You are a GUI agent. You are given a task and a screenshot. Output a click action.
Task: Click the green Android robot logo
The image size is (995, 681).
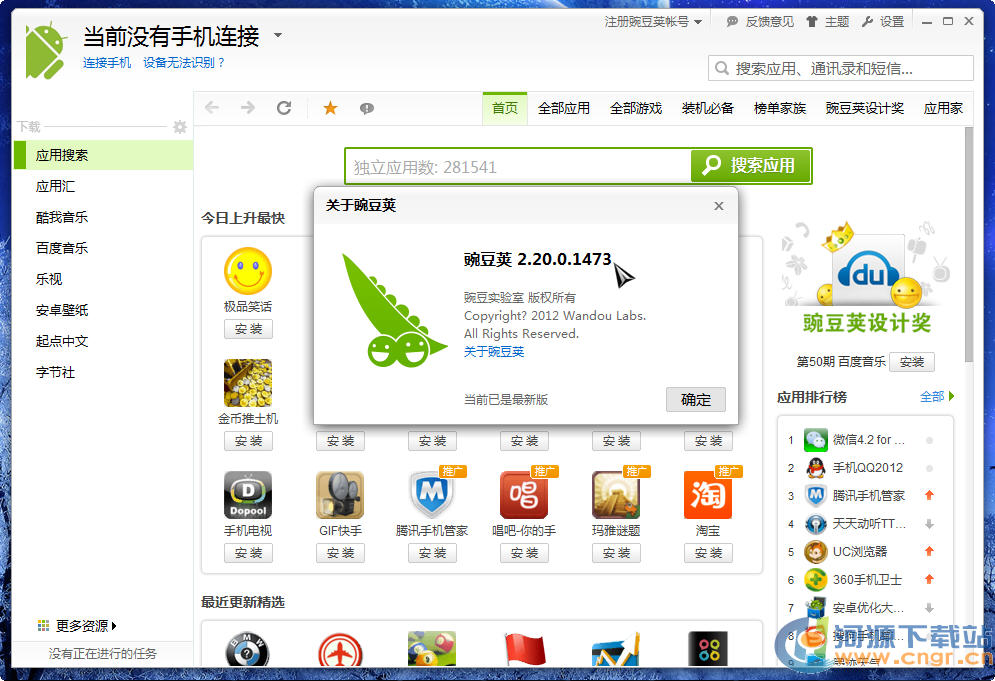(x=46, y=50)
